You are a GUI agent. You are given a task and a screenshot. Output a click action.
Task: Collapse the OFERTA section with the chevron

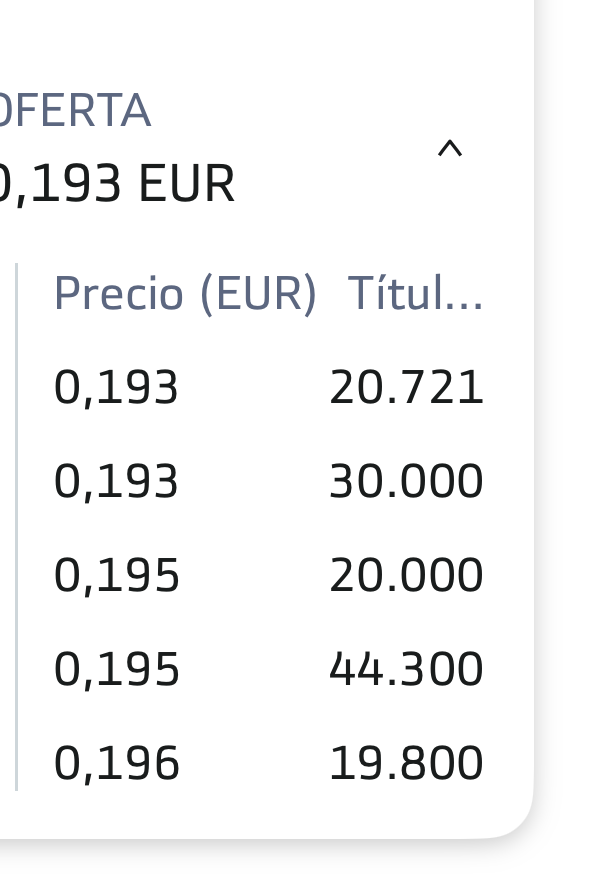[x=450, y=149]
